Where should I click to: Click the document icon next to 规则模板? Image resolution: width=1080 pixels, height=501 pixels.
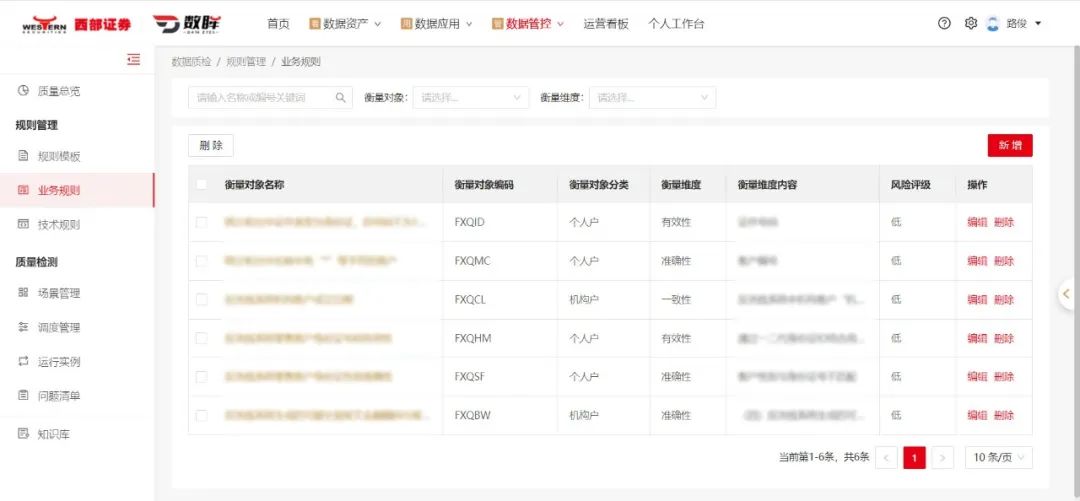(x=23, y=156)
